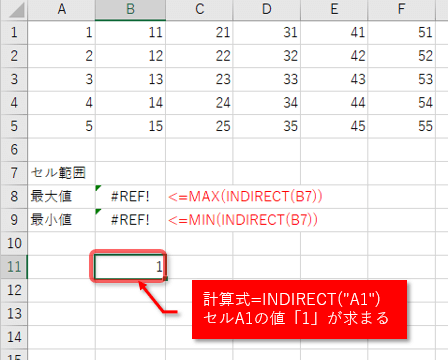
Task: Click cell A1 containing 1
Action: 61,32
